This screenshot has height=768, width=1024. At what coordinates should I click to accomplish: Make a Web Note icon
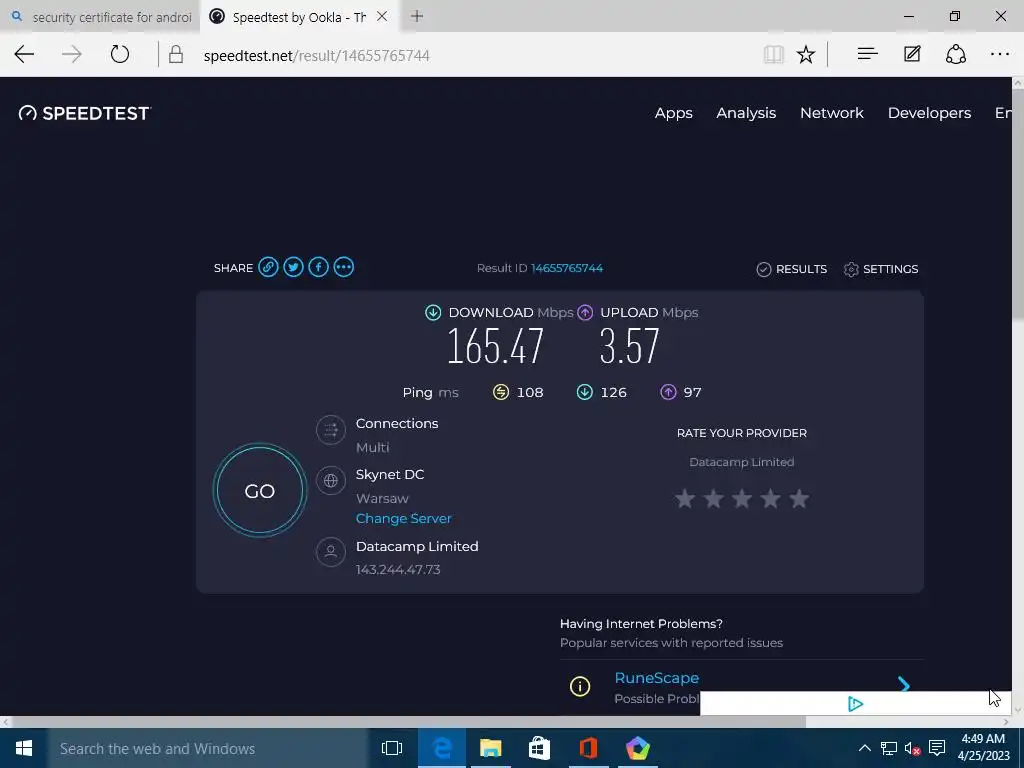912,54
